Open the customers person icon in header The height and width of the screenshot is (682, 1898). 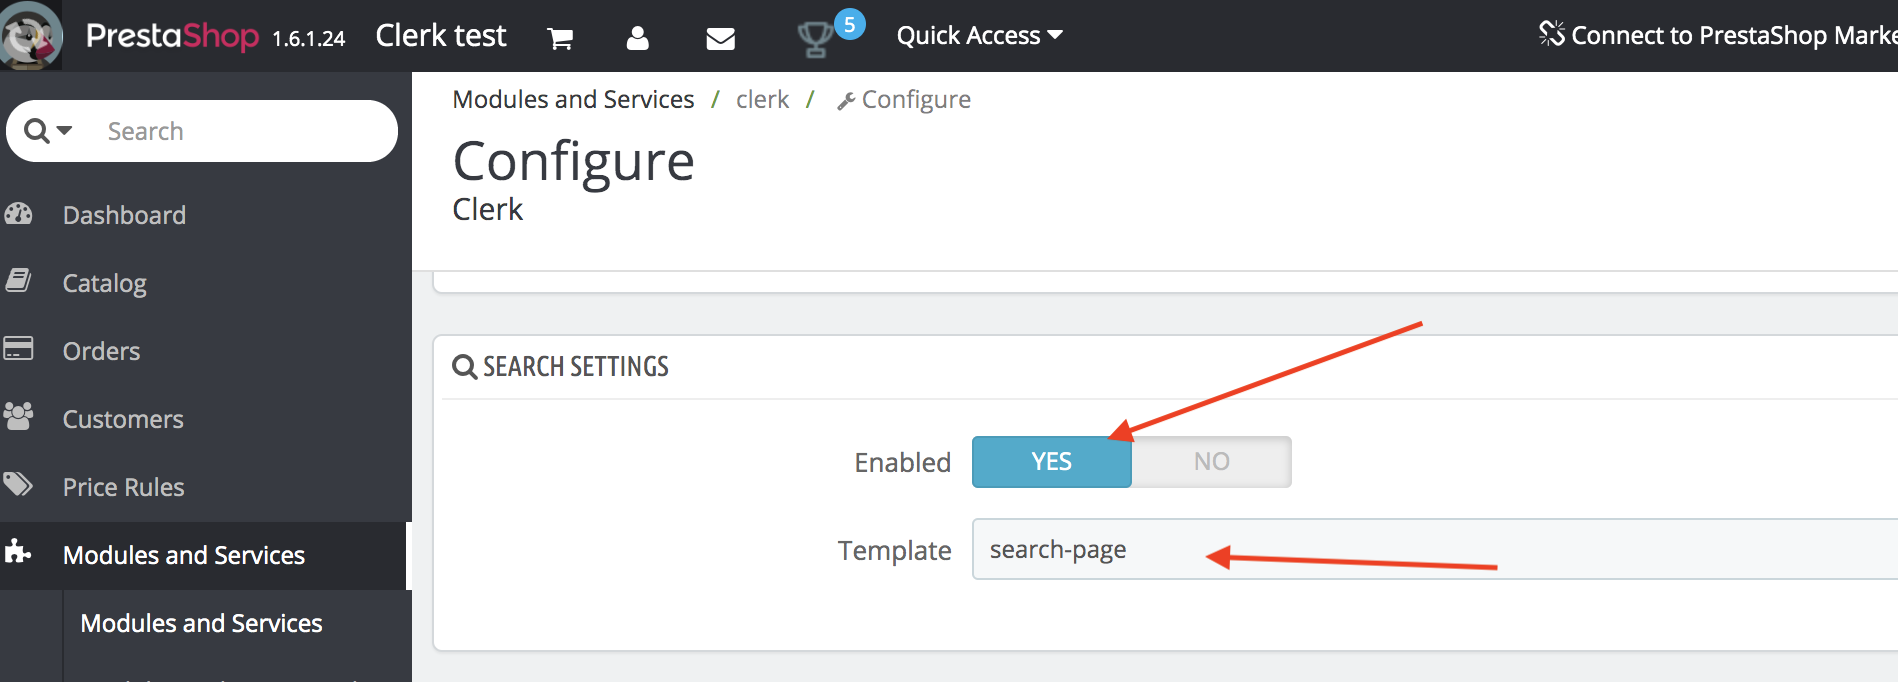click(x=637, y=38)
